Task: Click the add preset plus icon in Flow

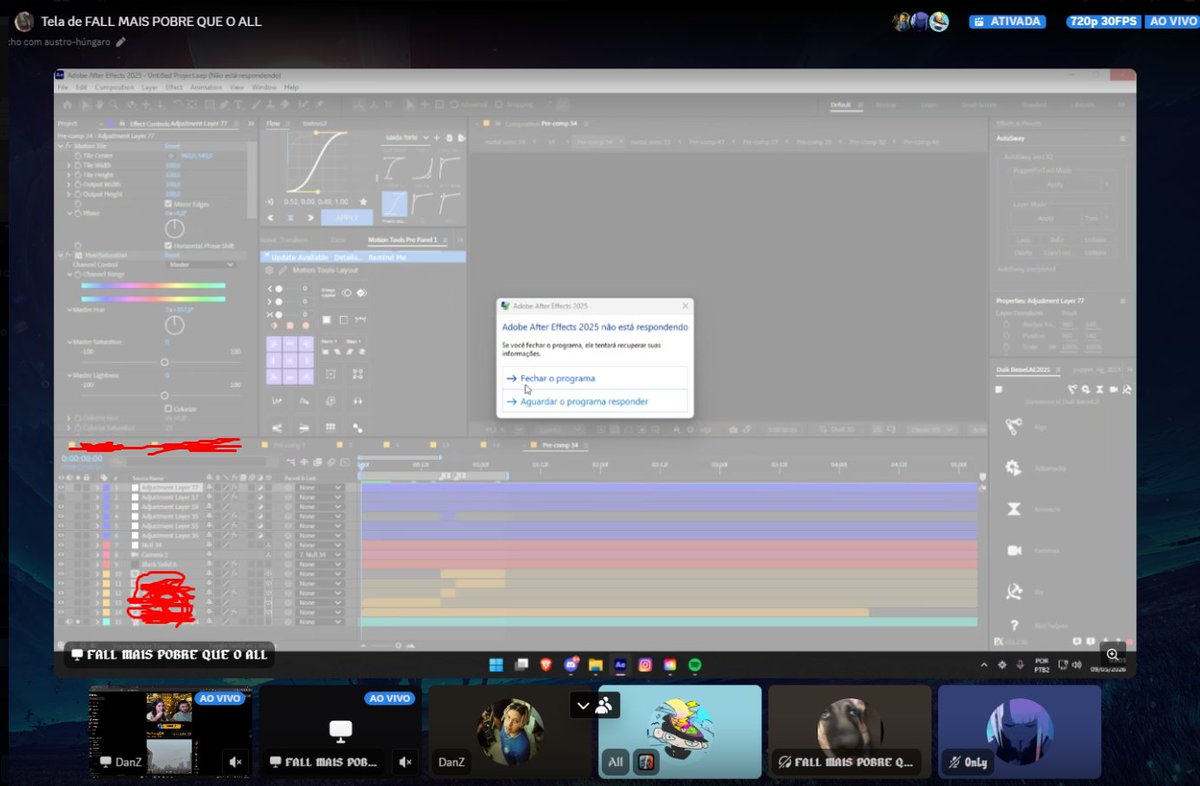Action: 439,137
